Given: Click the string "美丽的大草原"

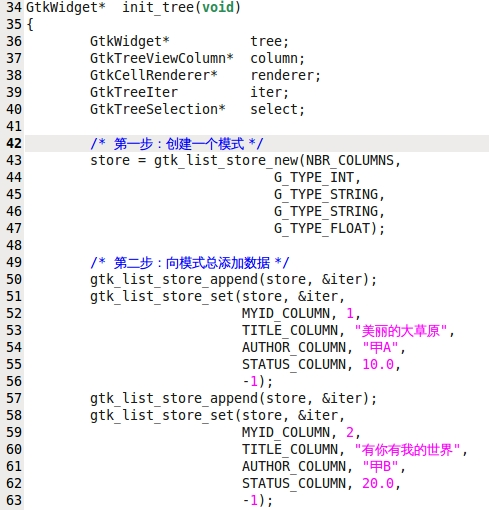Looking at the screenshot, I should pos(400,331).
